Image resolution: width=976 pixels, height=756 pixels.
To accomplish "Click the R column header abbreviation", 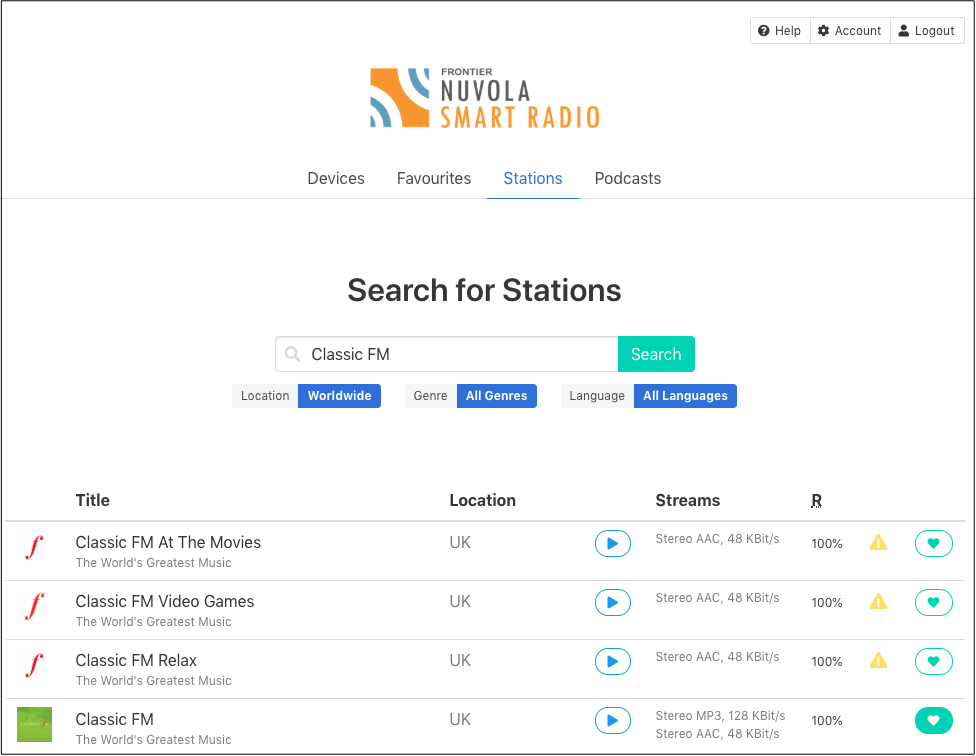I will coord(816,500).
